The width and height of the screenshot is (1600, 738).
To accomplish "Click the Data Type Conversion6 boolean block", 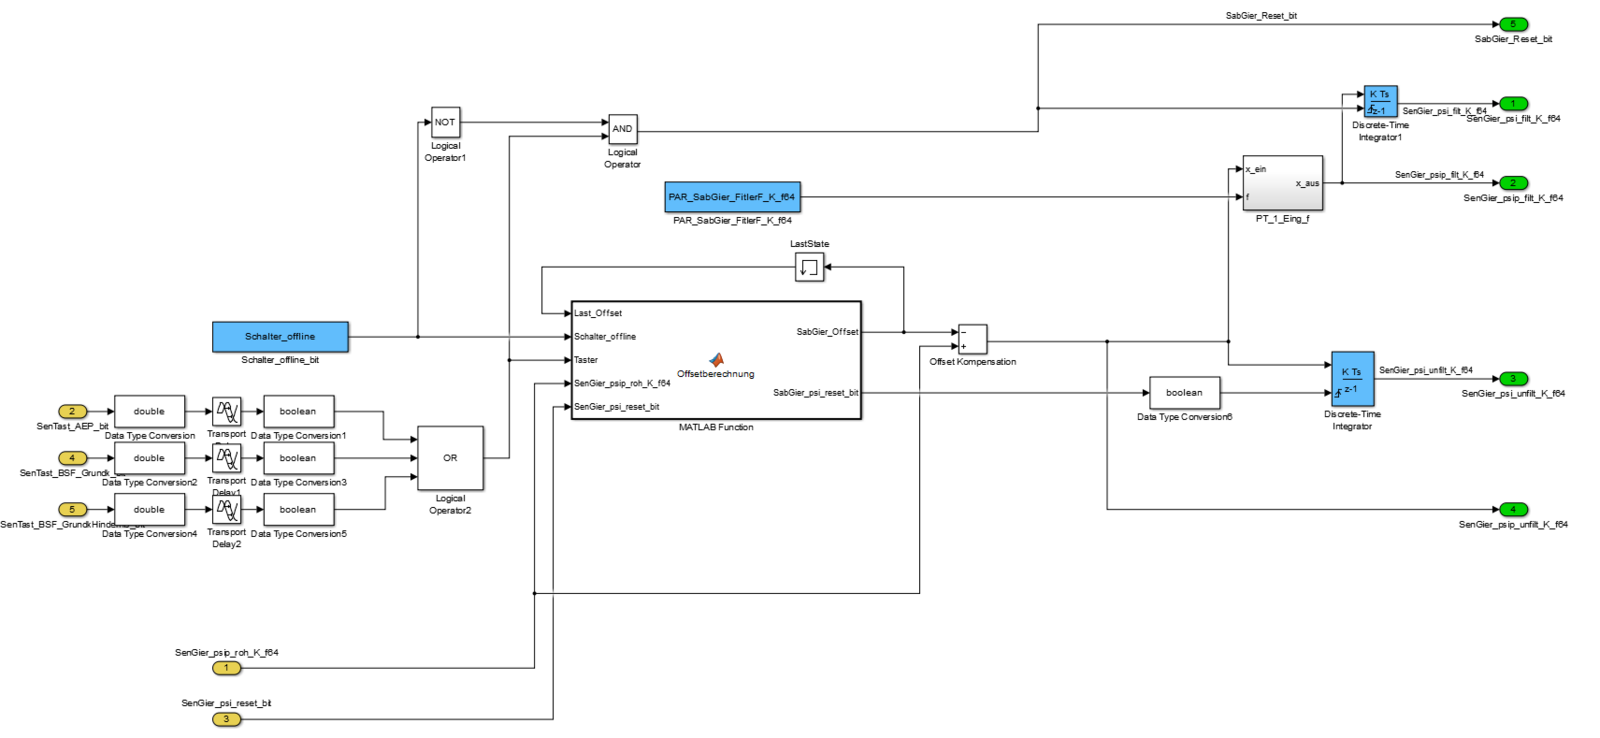I will 1184,393.
